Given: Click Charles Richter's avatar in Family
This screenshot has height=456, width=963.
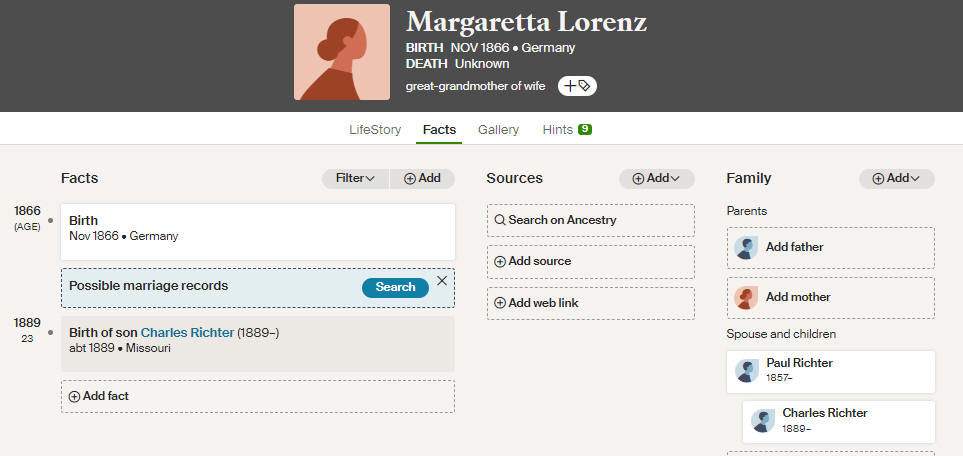Looking at the screenshot, I should (x=763, y=421).
